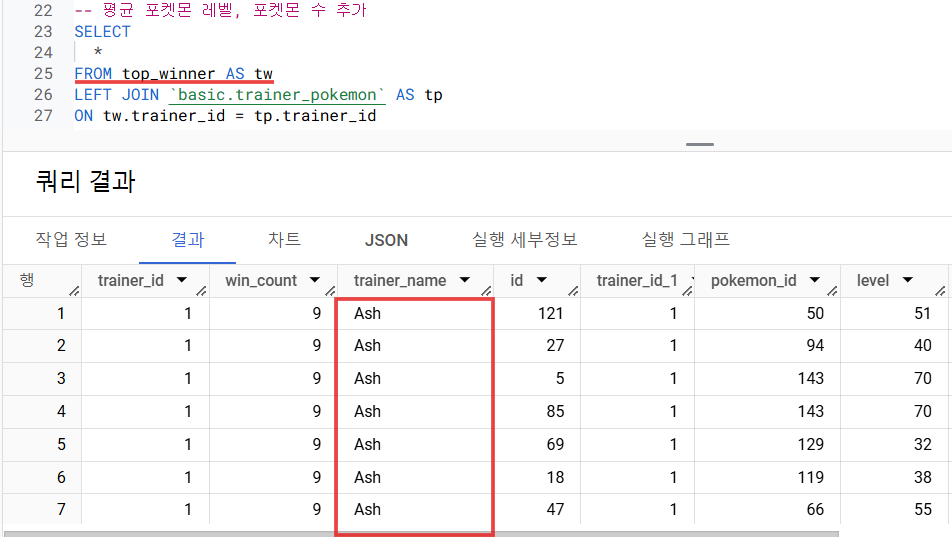Click the comment on line 22

[x=220, y=10]
